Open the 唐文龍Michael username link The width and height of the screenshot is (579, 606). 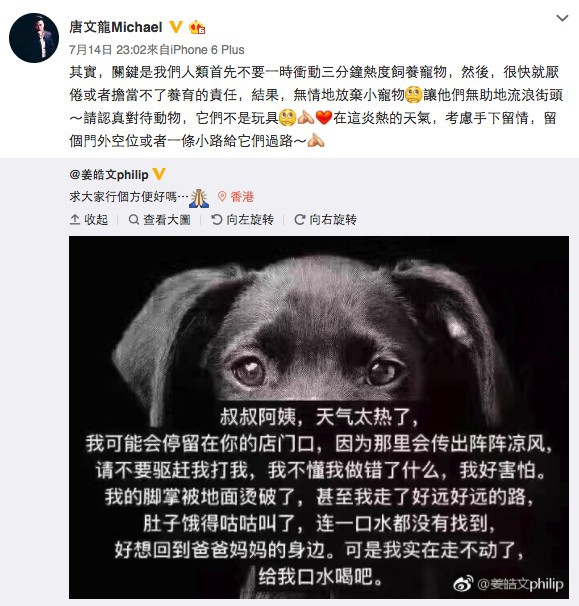[x=116, y=27]
